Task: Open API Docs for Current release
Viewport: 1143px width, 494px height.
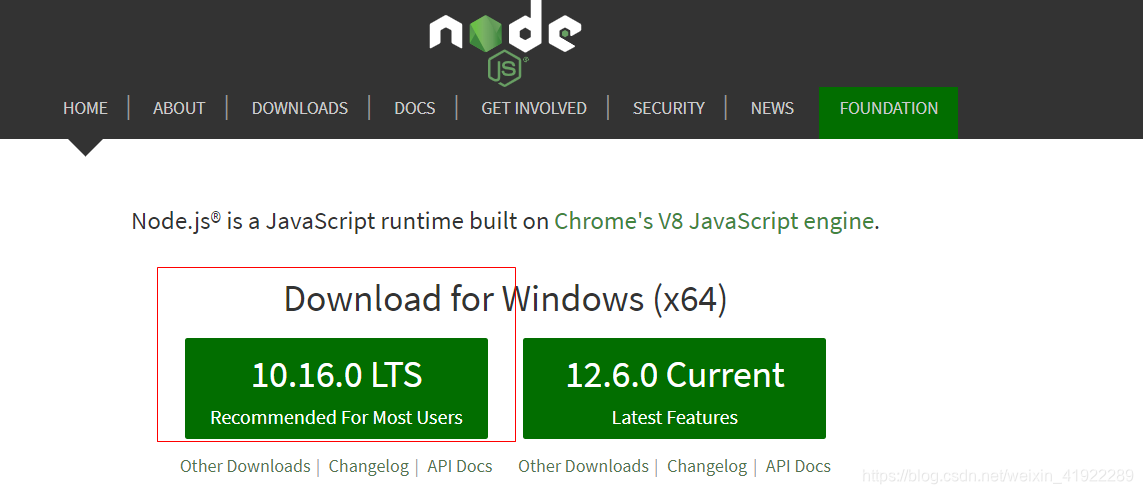Action: [x=797, y=466]
